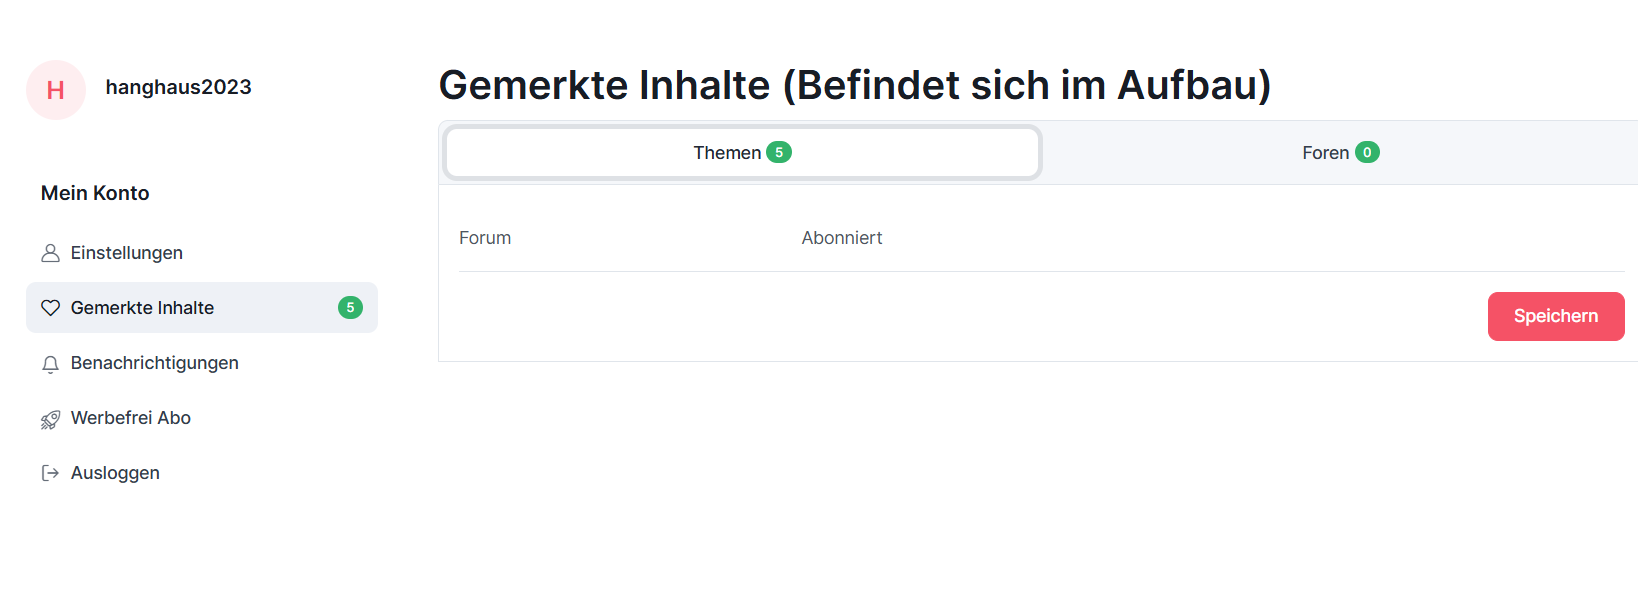
Task: Click the Abonniert column header
Action: (x=842, y=238)
